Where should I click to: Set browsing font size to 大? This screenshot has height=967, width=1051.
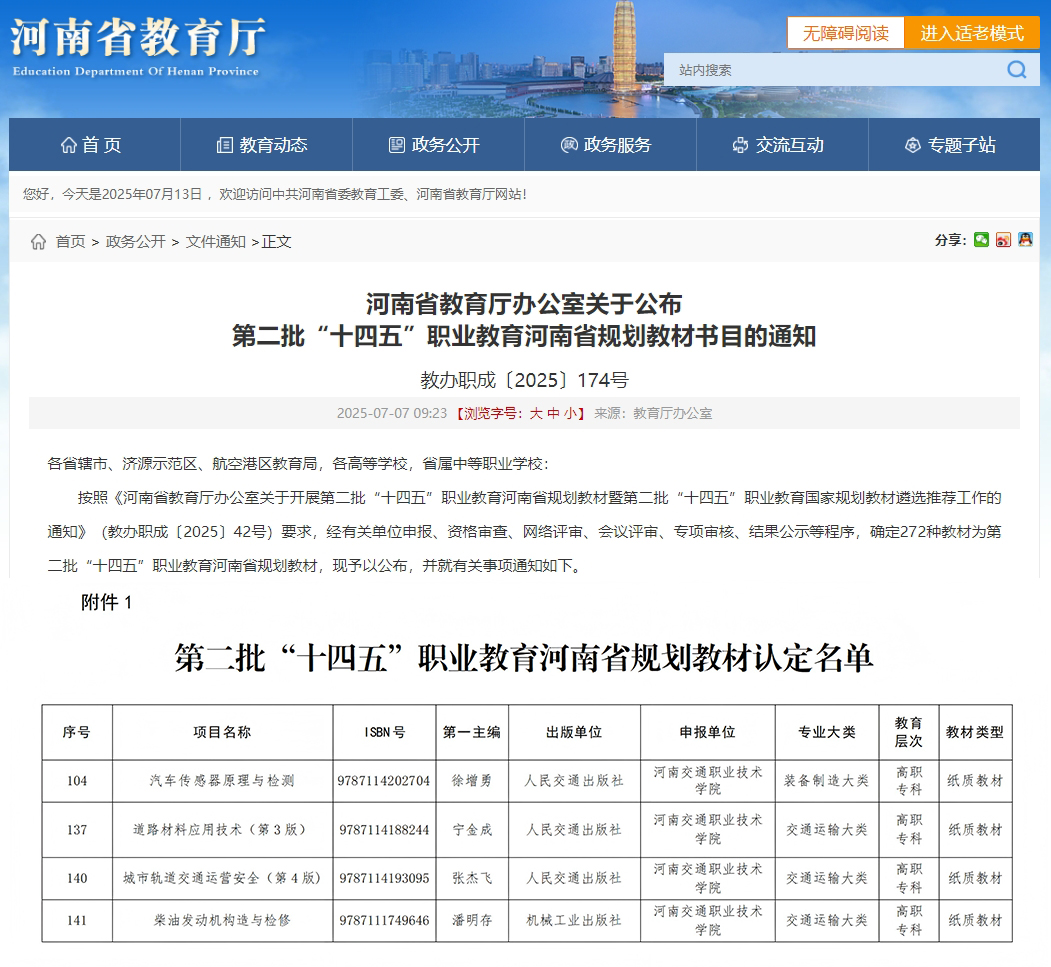tap(536, 413)
